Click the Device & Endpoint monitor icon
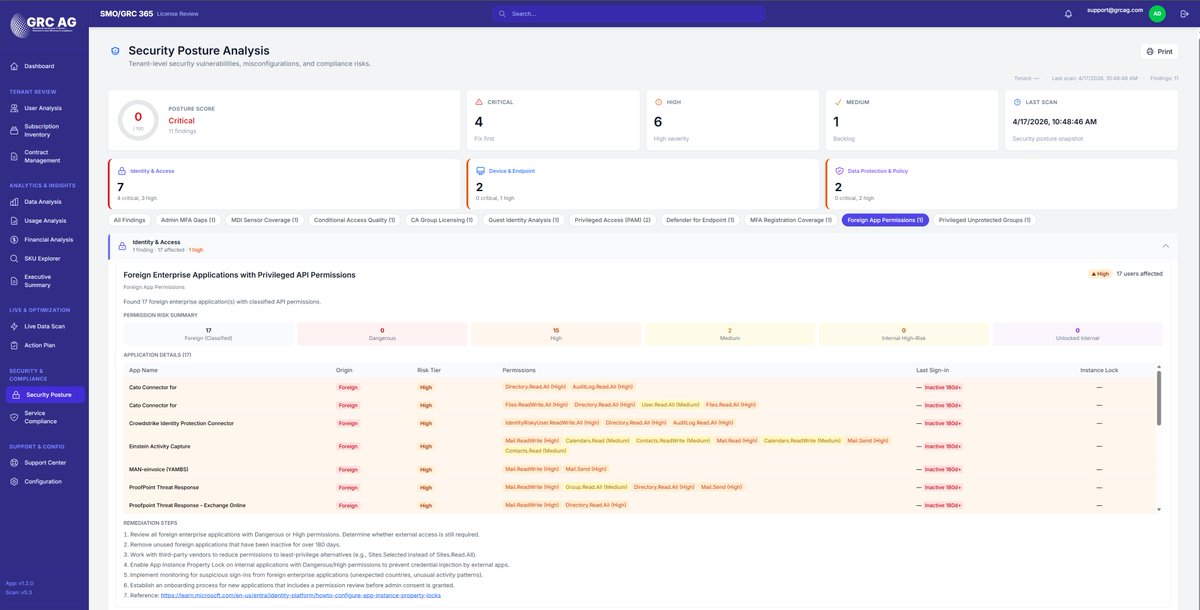 480,171
